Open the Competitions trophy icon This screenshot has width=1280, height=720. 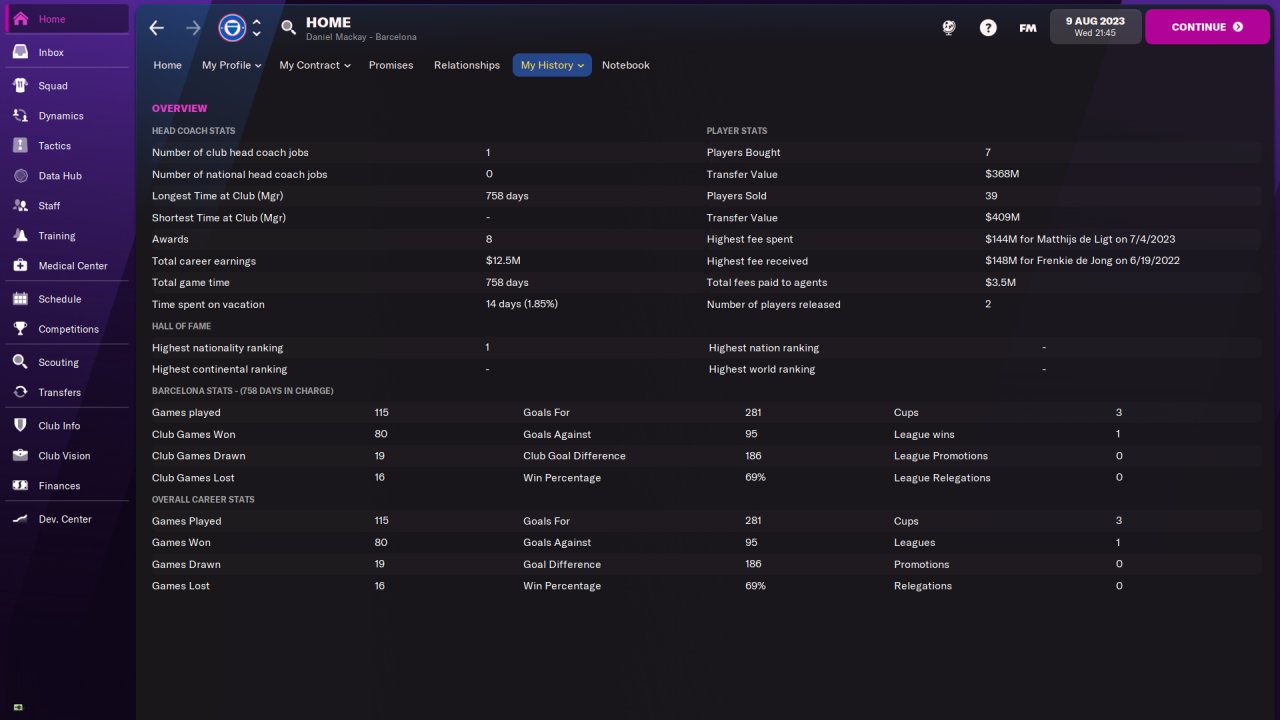[20, 329]
